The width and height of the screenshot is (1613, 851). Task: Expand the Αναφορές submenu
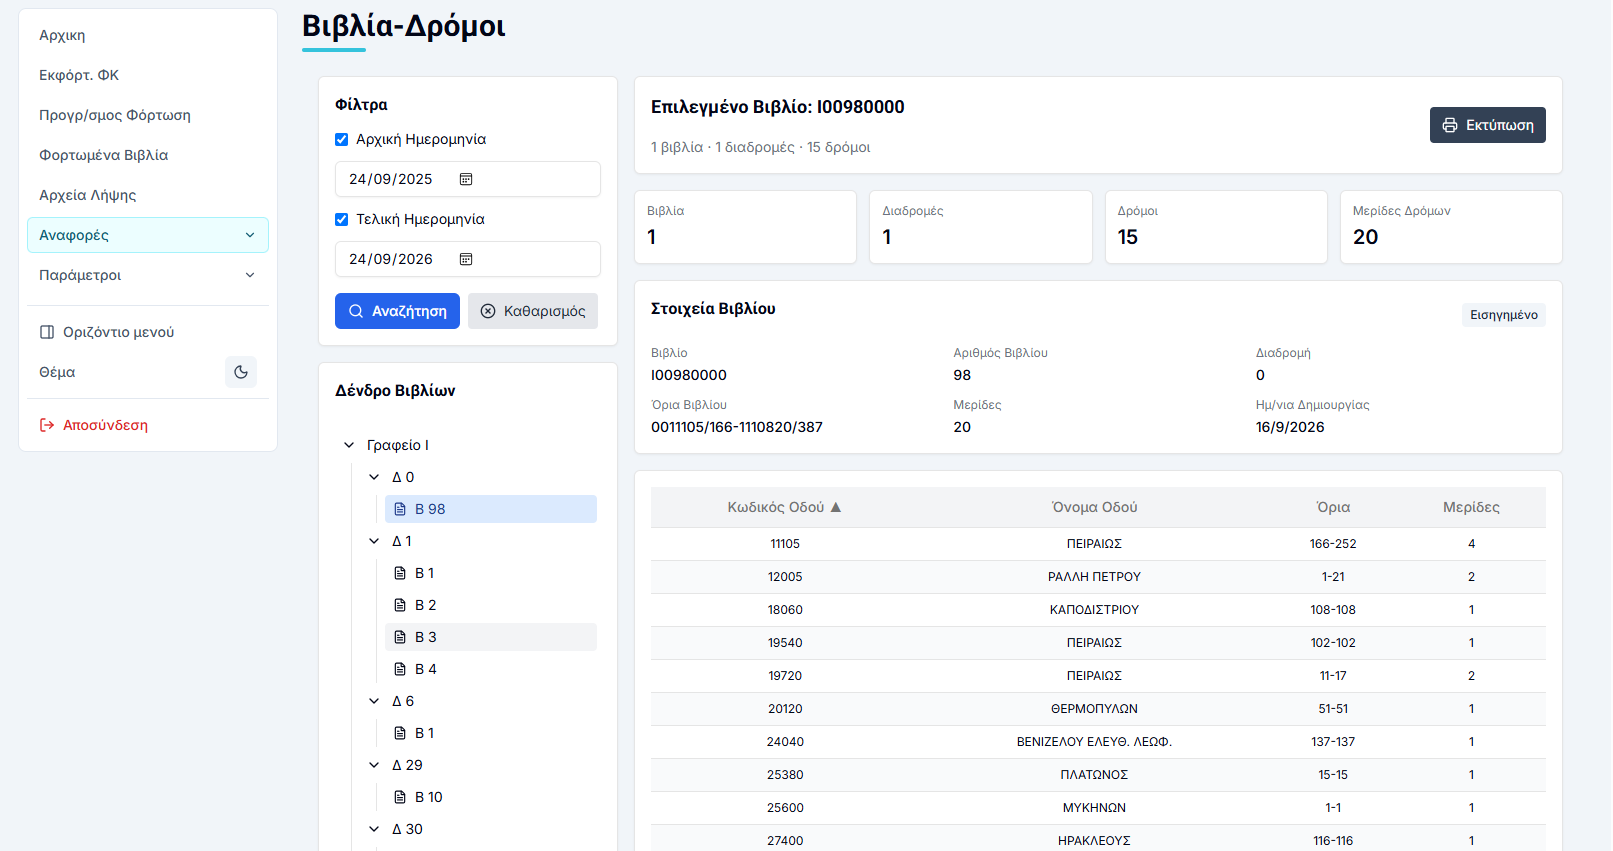[x=148, y=235]
